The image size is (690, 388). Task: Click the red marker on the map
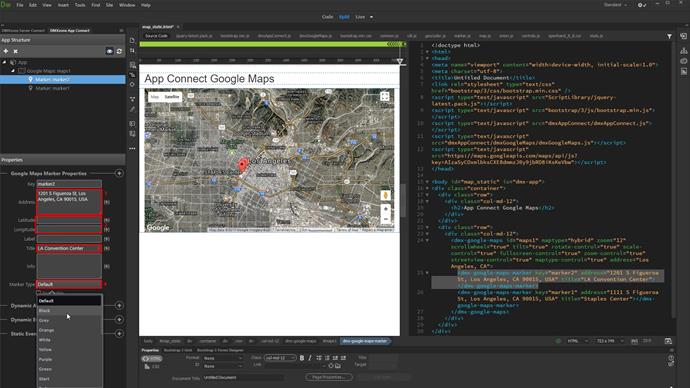(242, 166)
